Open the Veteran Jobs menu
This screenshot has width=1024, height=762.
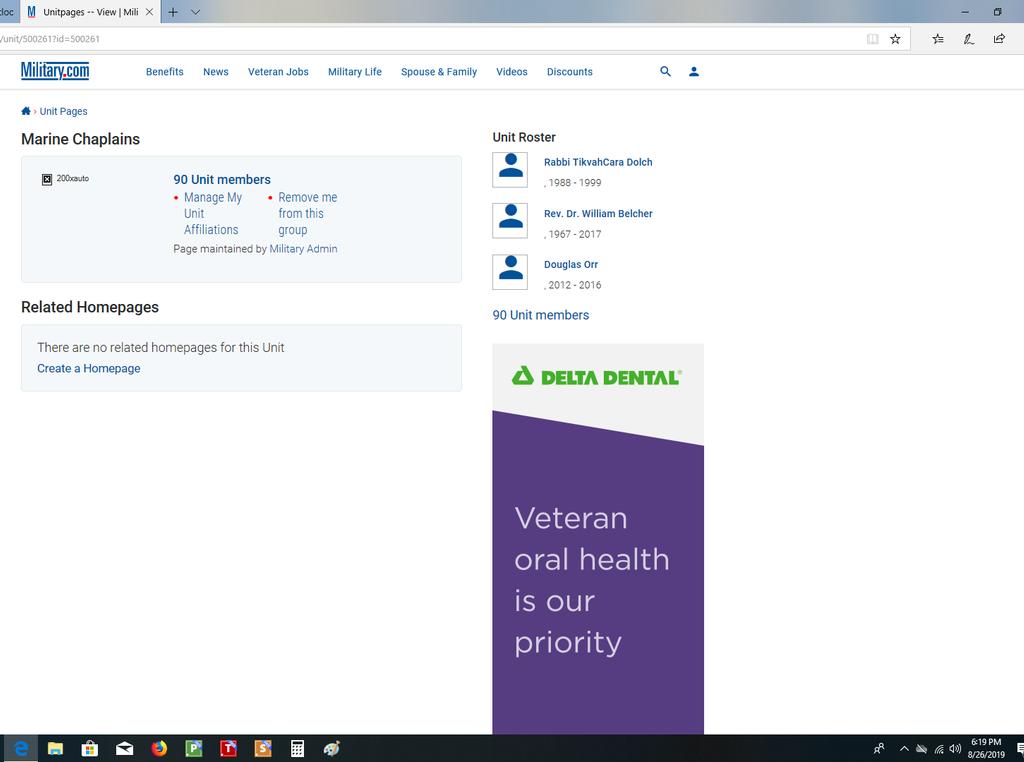(x=278, y=72)
